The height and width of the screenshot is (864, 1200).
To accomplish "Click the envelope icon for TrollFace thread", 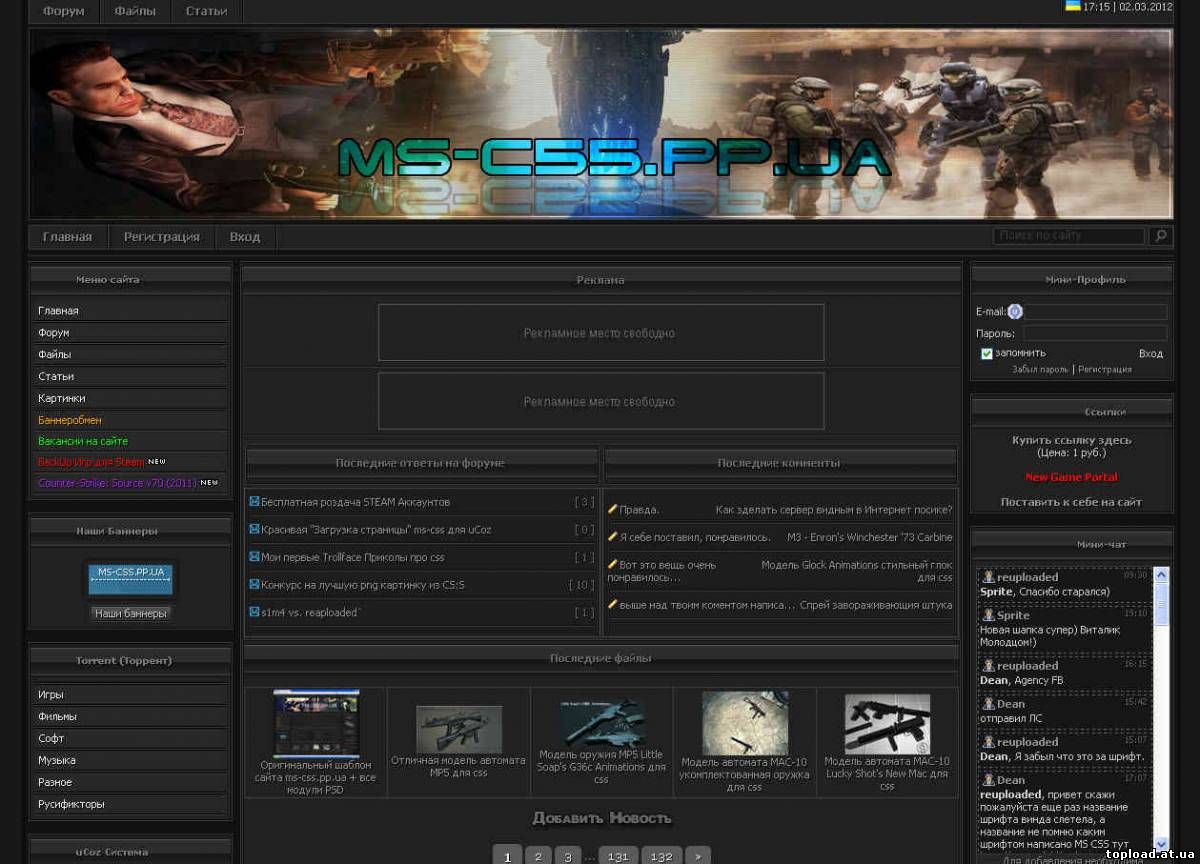I will pyautogui.click(x=255, y=556).
